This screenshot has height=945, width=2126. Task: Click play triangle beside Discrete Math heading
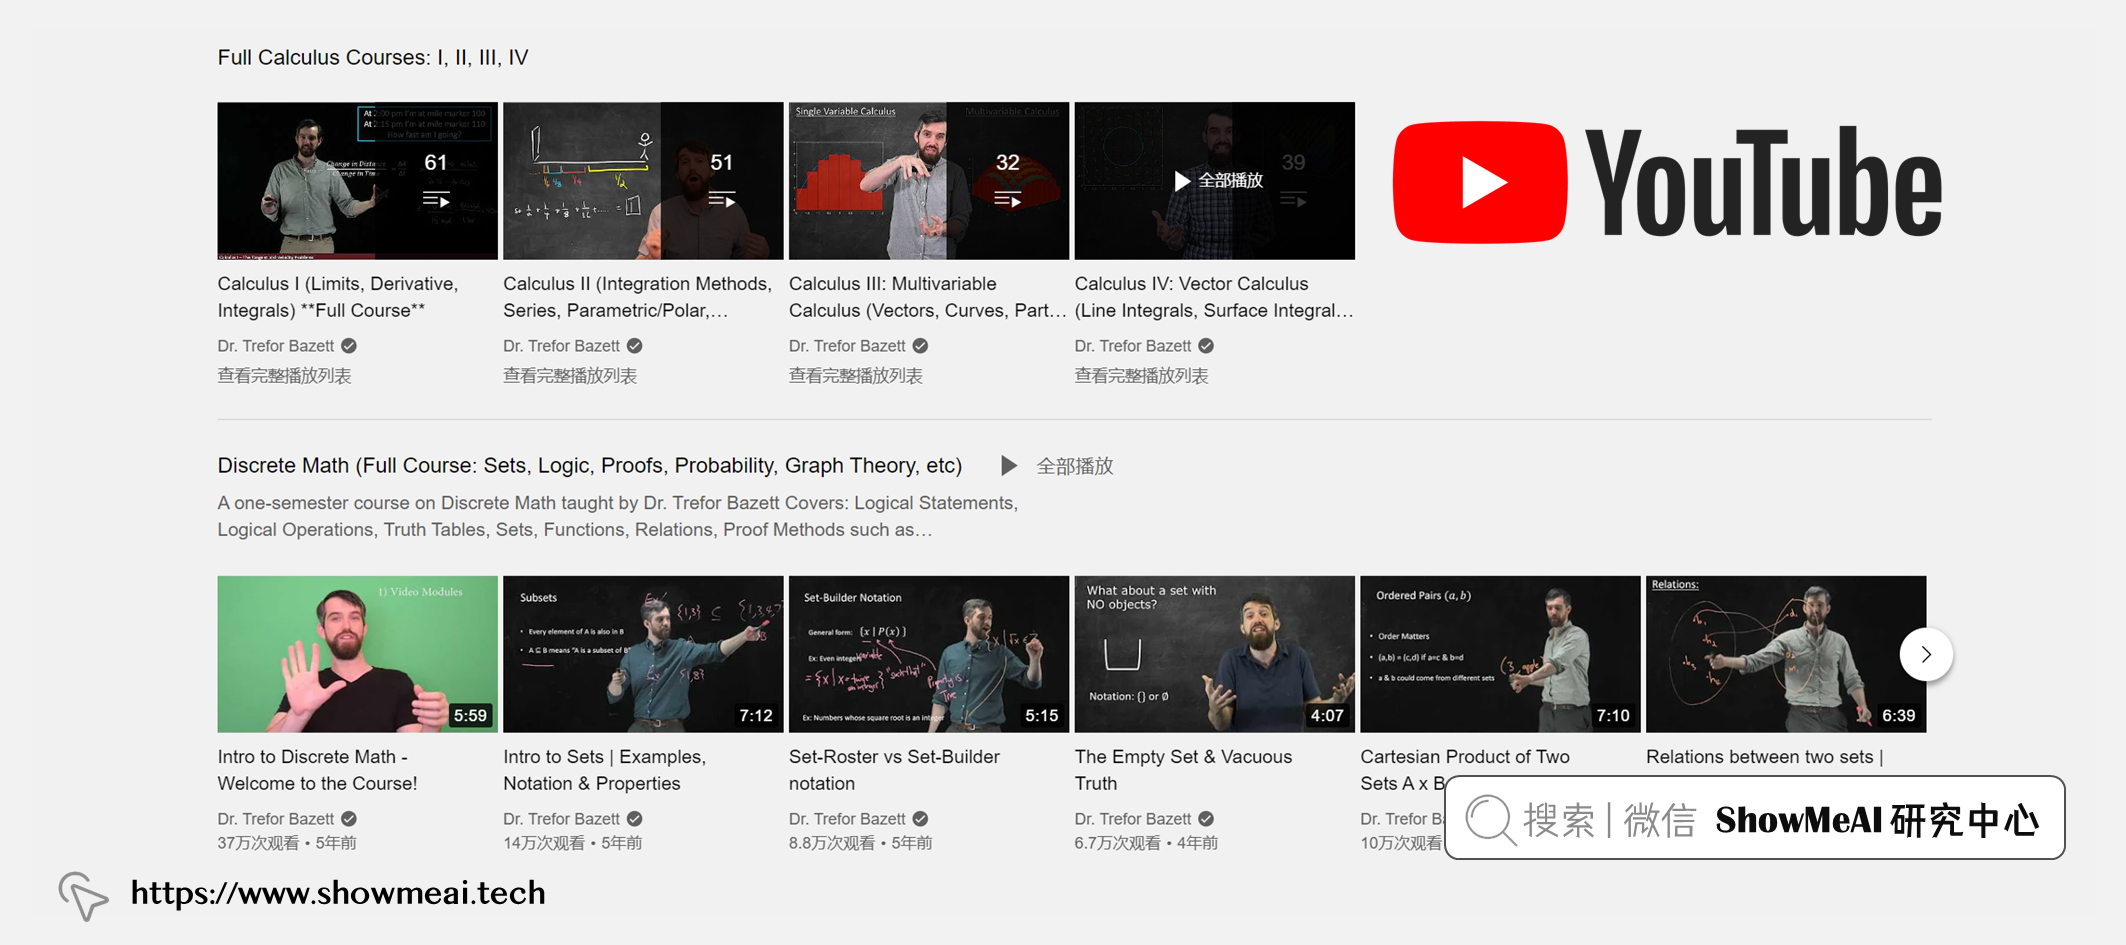pos(1009,466)
